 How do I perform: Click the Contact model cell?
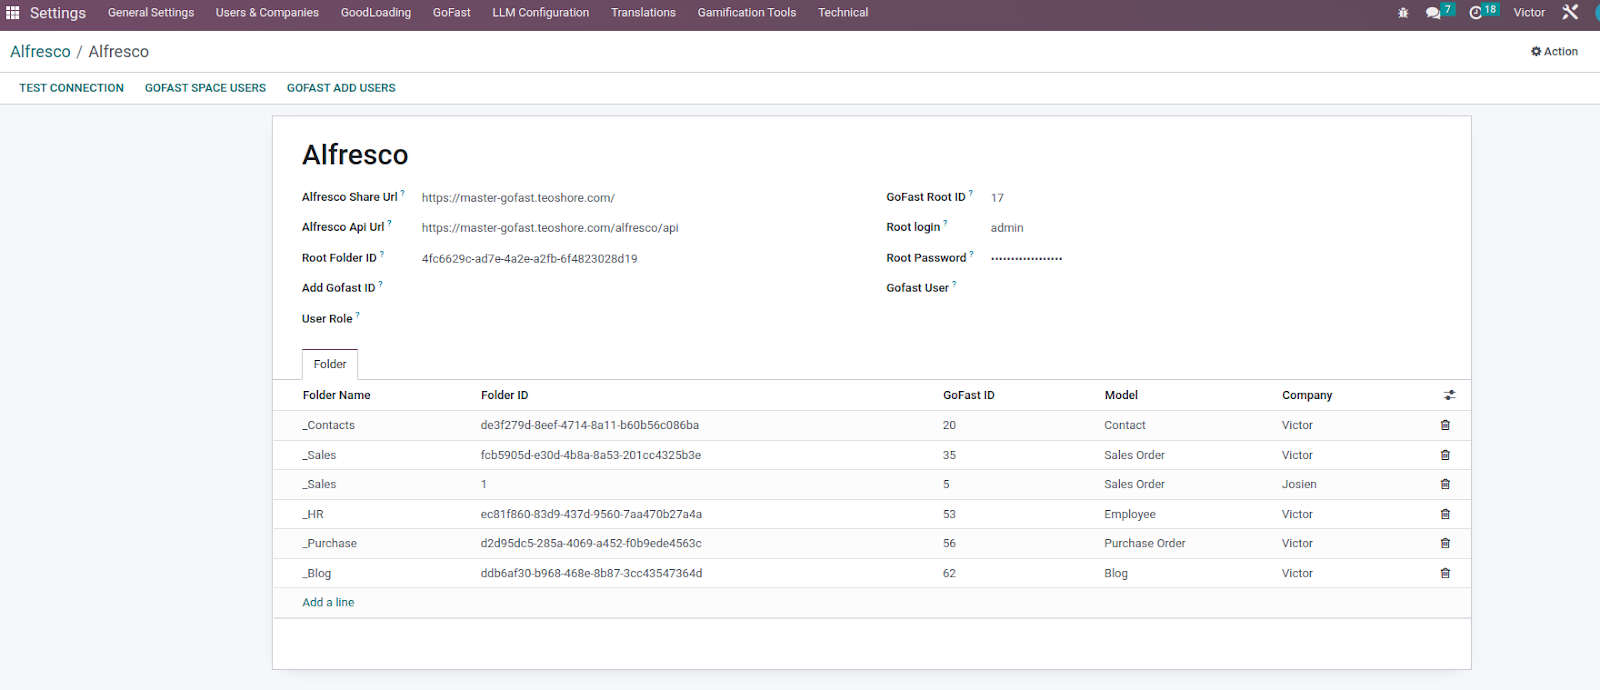(1125, 425)
